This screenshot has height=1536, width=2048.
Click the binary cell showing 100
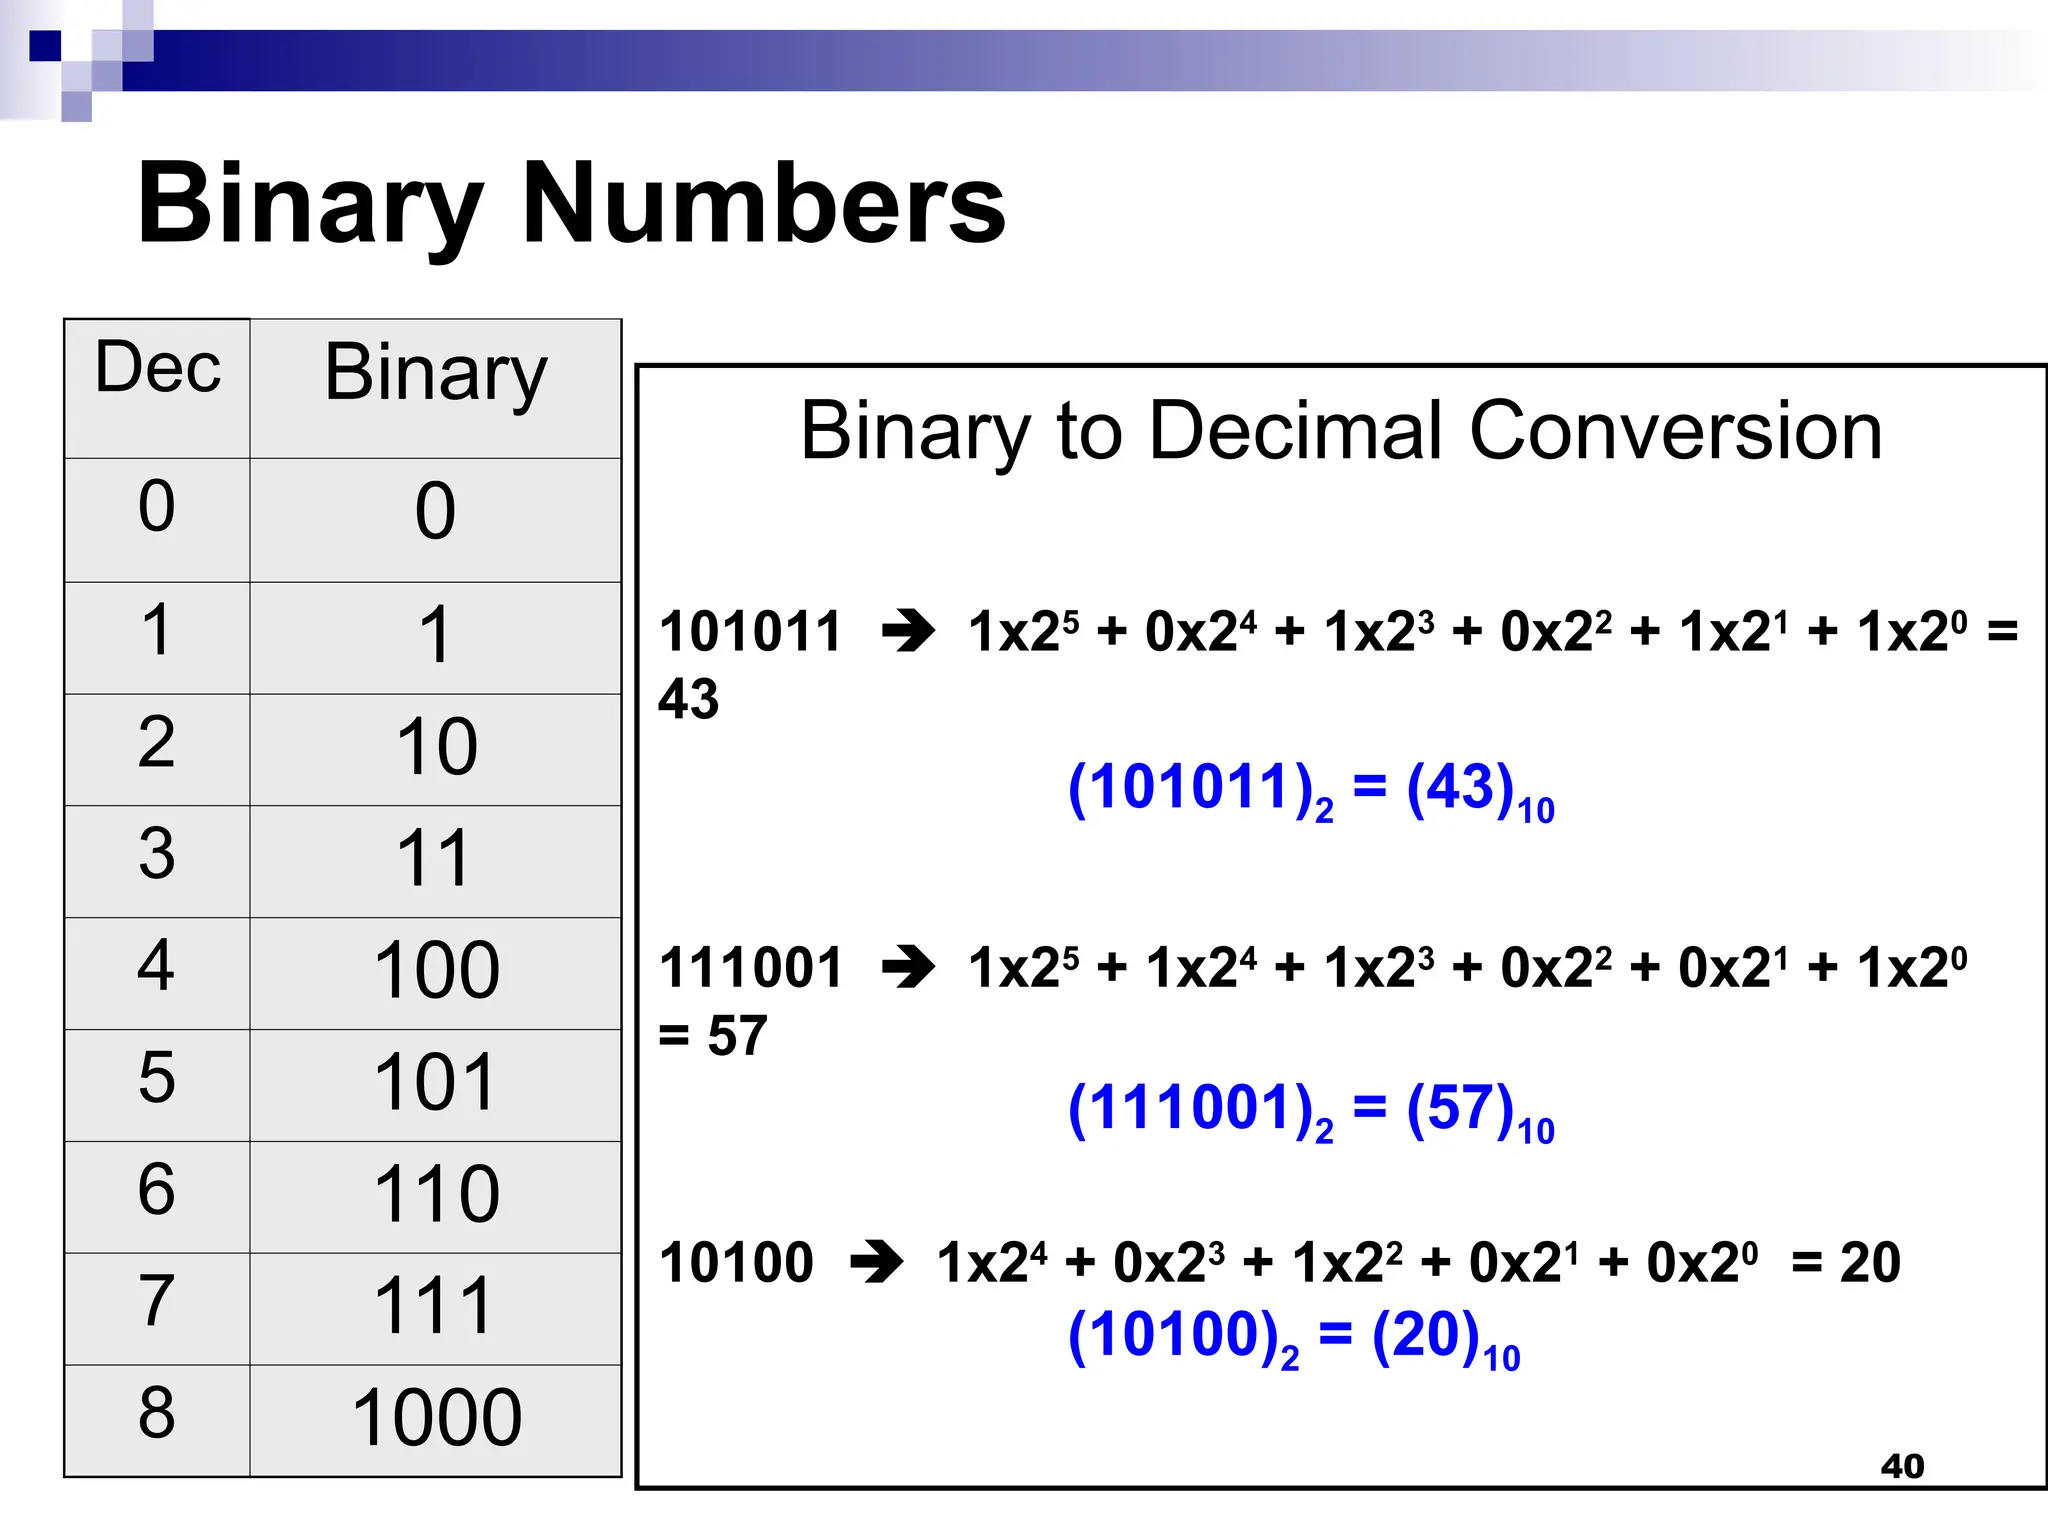(436, 971)
